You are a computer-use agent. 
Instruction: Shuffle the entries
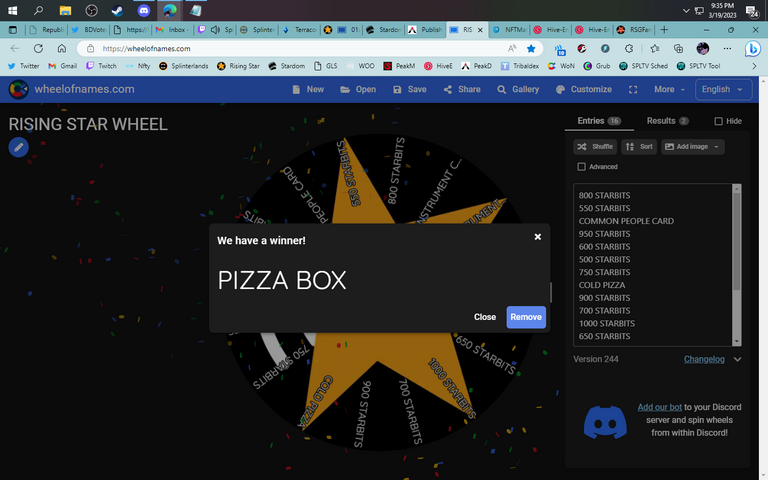pos(595,146)
